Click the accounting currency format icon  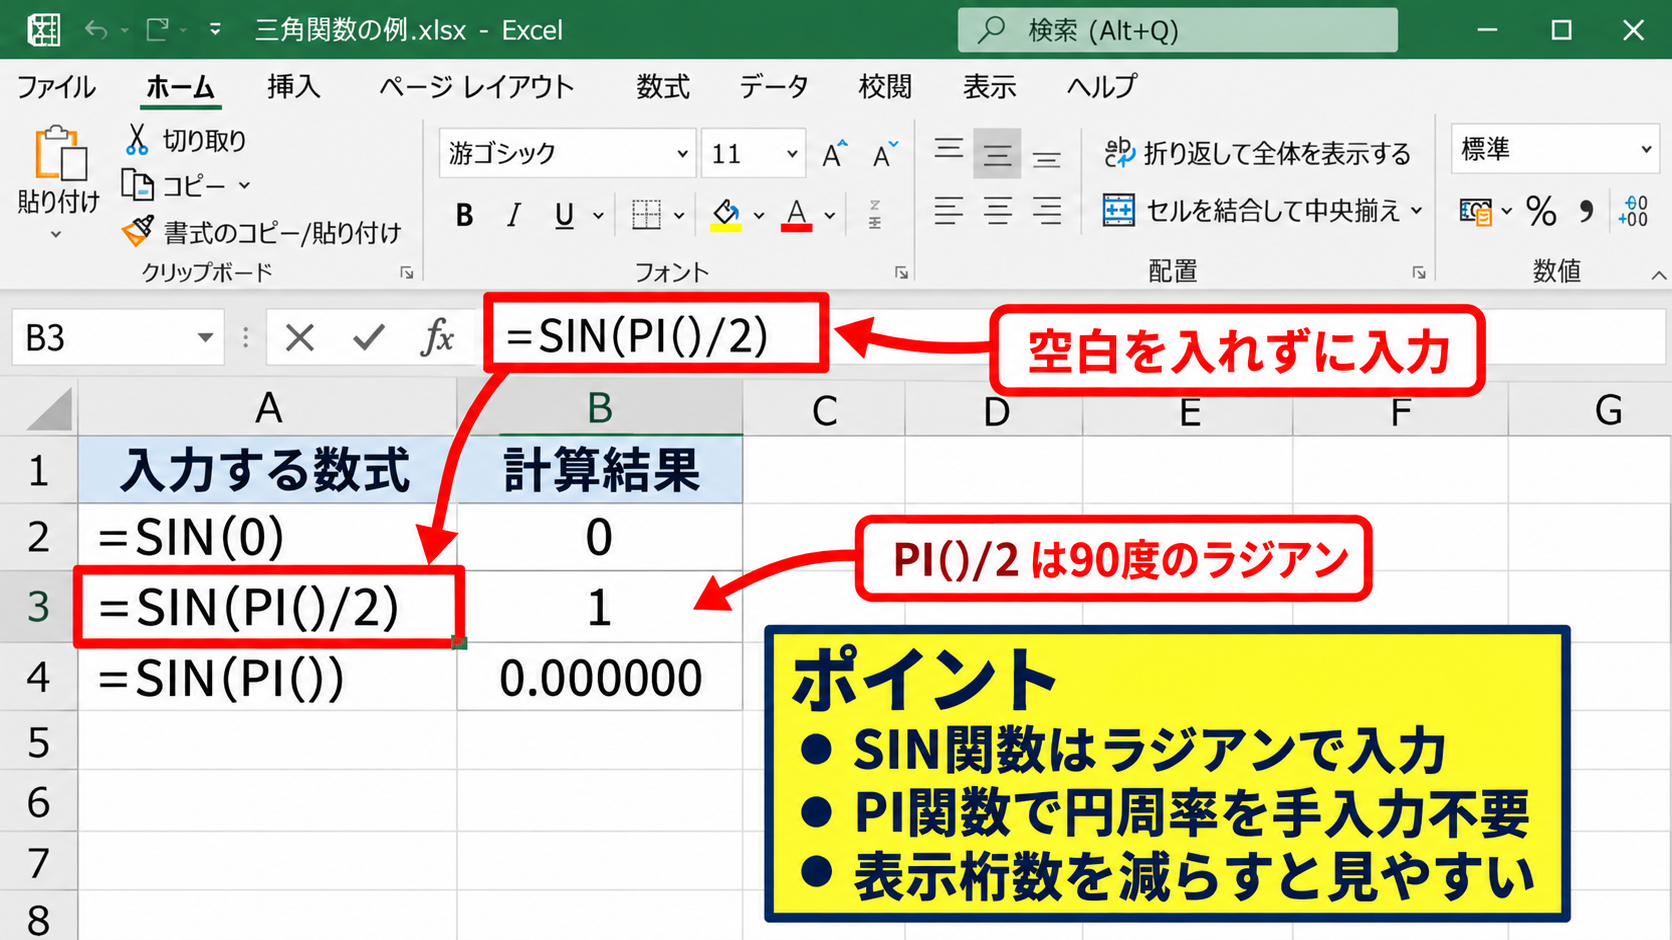point(1475,211)
